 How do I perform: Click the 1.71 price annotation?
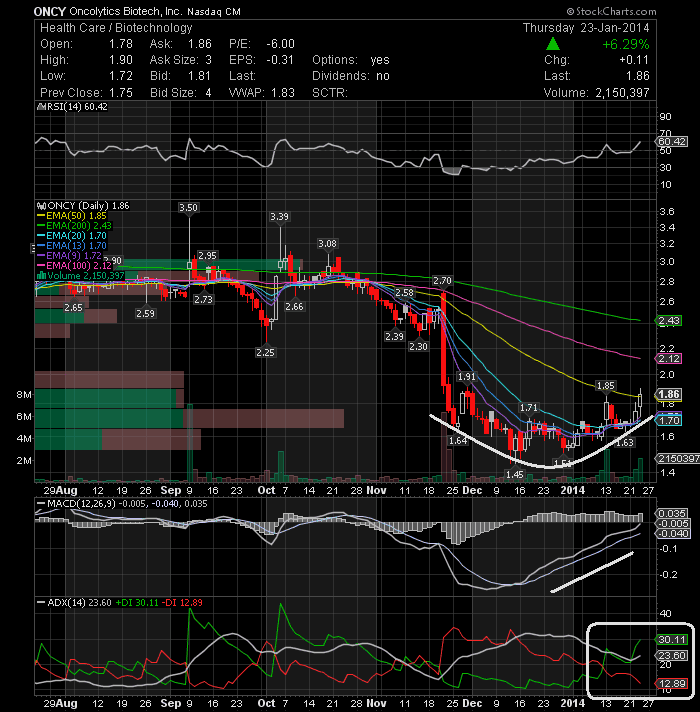pos(528,408)
